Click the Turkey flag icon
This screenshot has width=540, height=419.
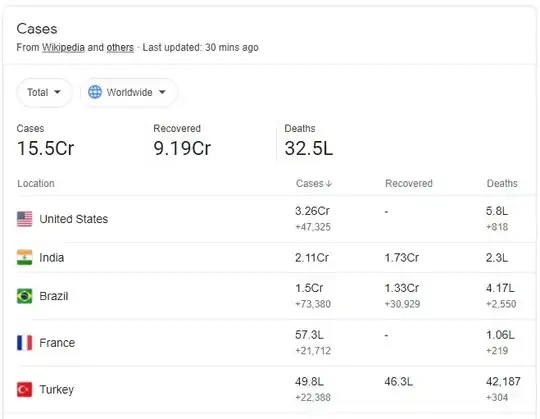tap(24, 390)
